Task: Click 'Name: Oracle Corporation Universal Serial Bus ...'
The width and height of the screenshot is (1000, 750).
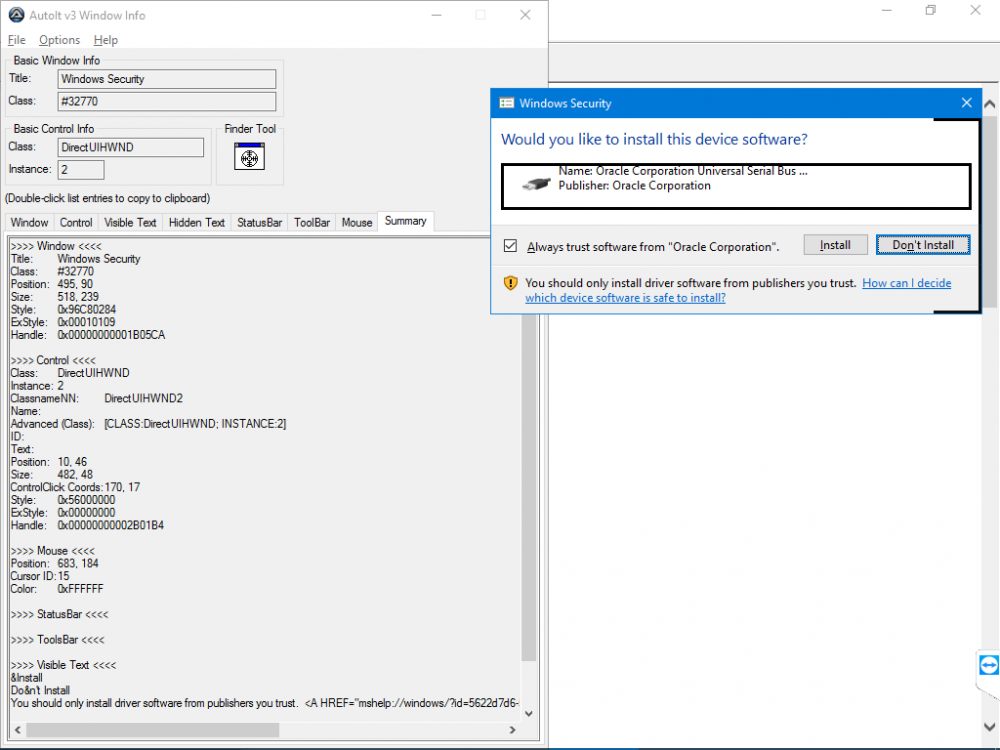Action: pos(683,171)
